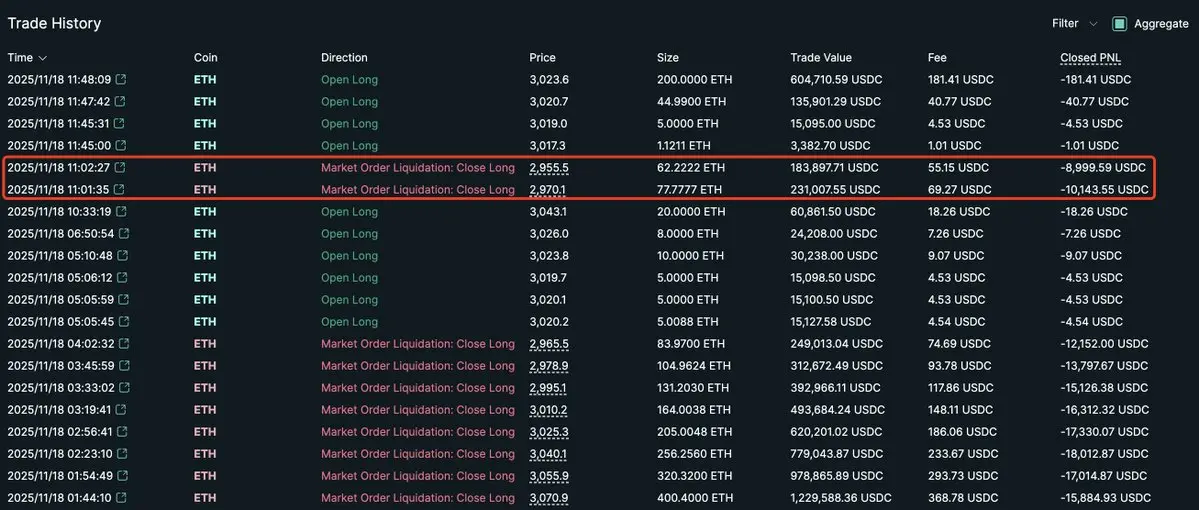Click the Coin column header
The width and height of the screenshot is (1199, 510).
(206, 57)
